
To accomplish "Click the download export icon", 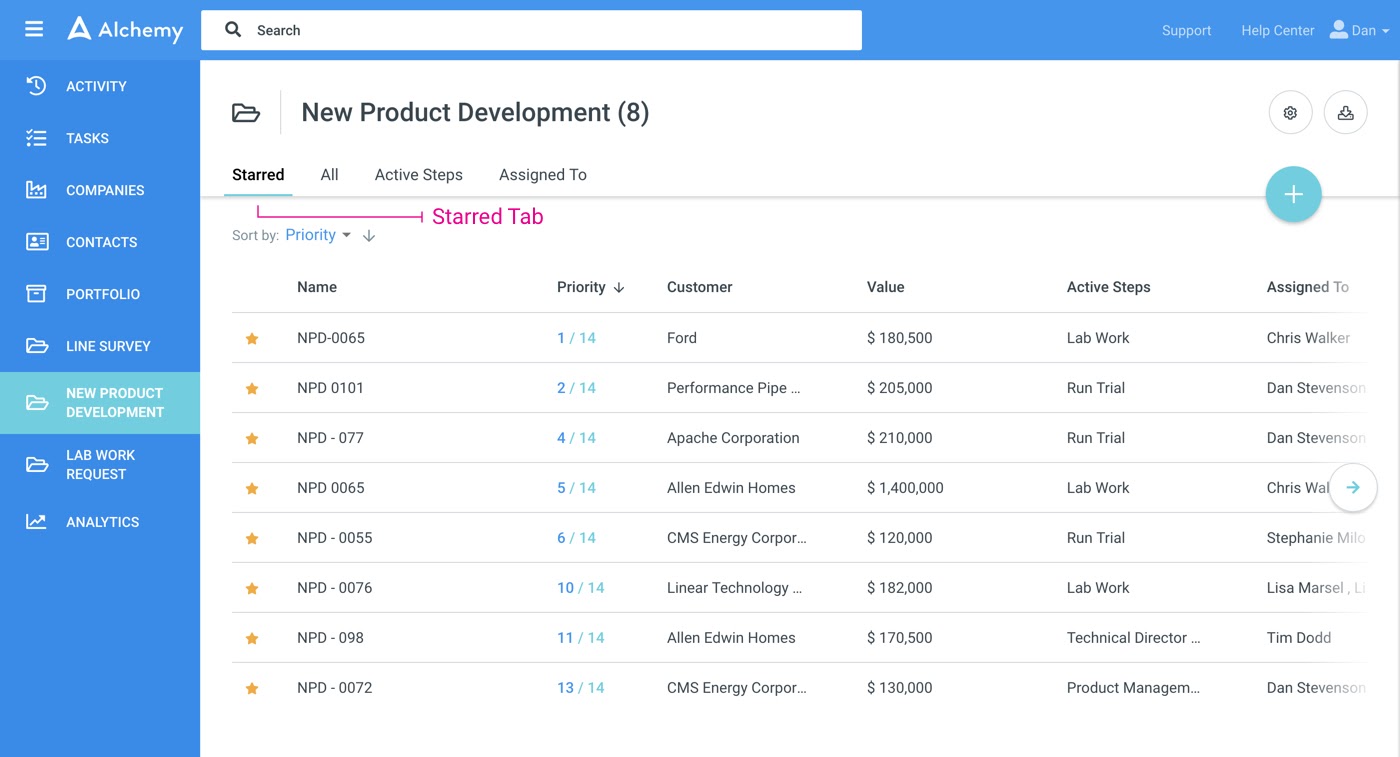I will tap(1345, 113).
